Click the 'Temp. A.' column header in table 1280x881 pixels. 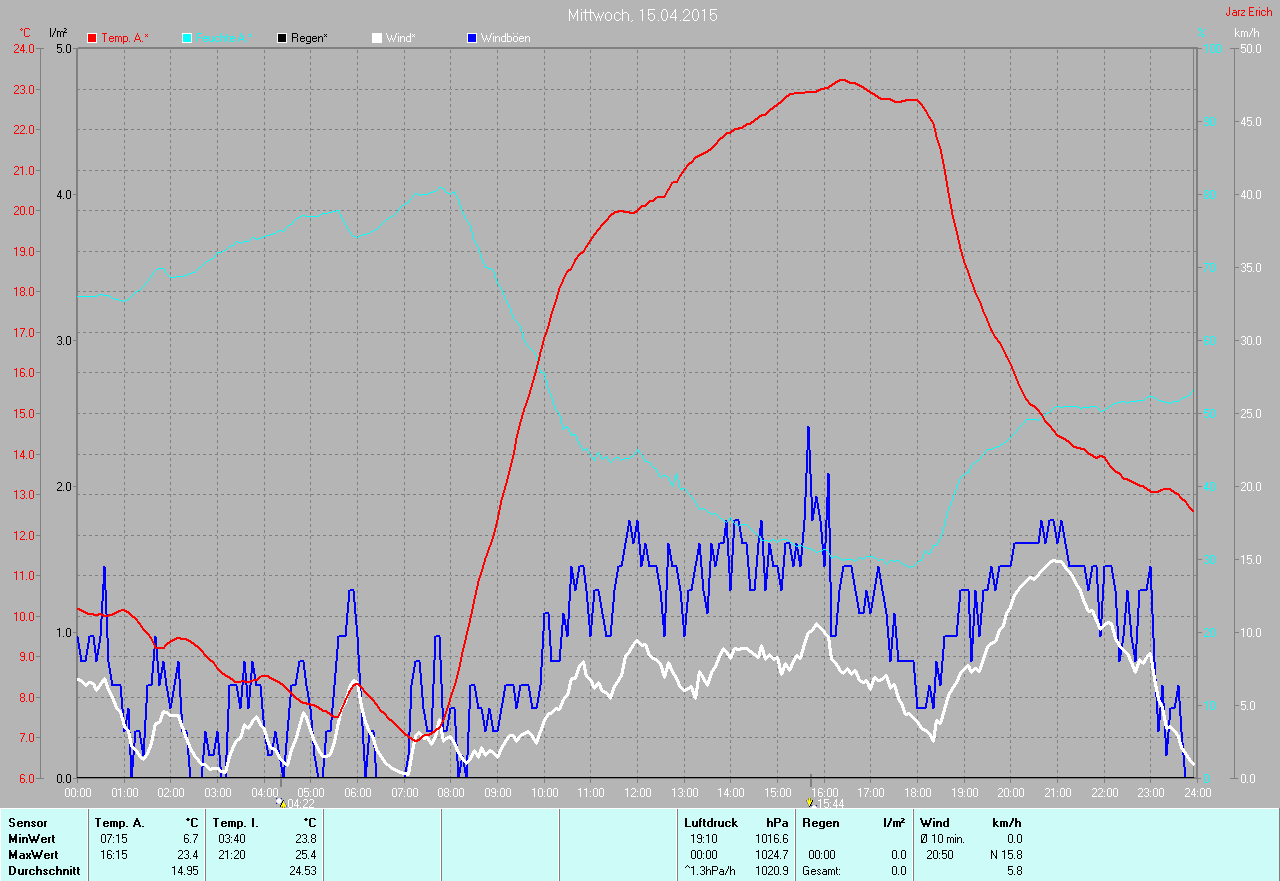pyautogui.click(x=119, y=823)
